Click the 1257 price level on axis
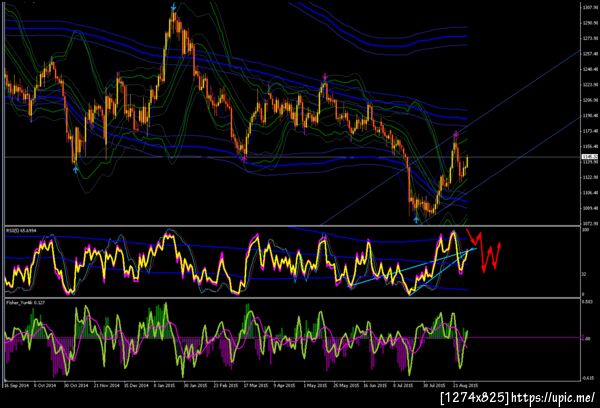This screenshot has height=408, width=600. [590, 54]
